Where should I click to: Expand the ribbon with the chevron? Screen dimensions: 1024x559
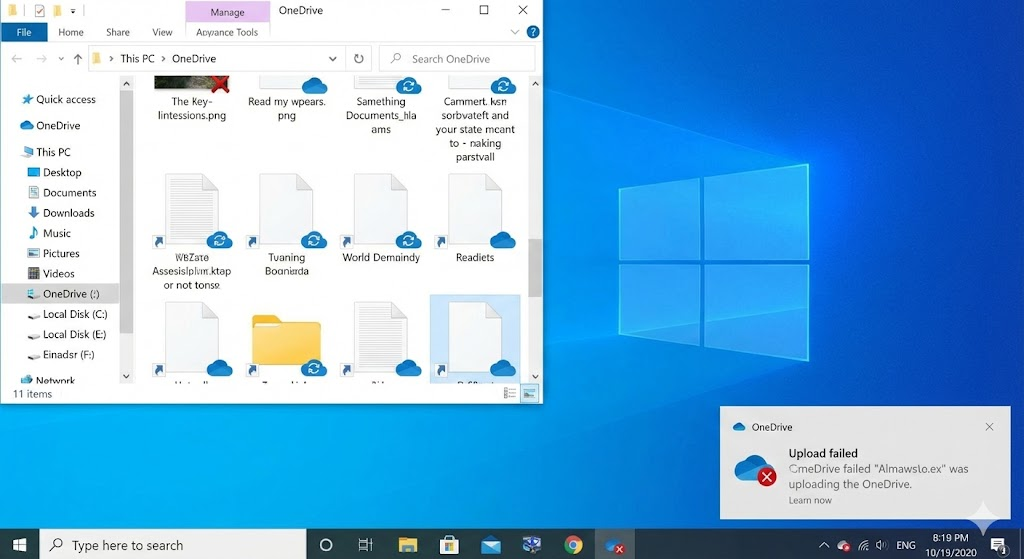(515, 32)
